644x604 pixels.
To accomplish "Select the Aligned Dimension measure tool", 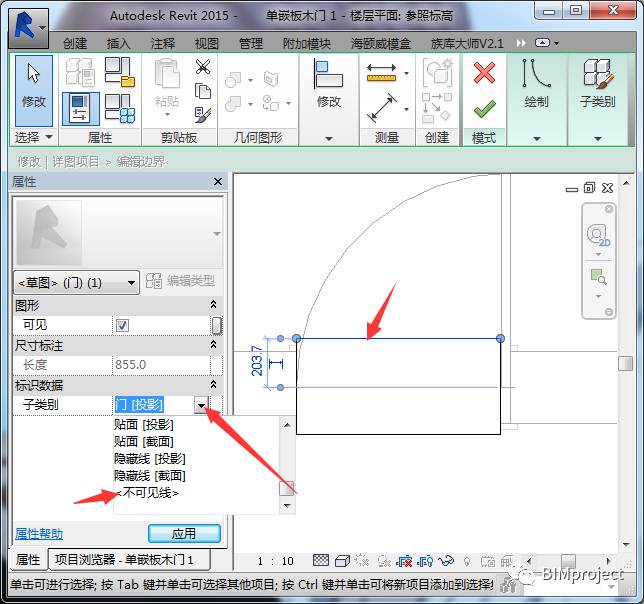I will tap(381, 73).
